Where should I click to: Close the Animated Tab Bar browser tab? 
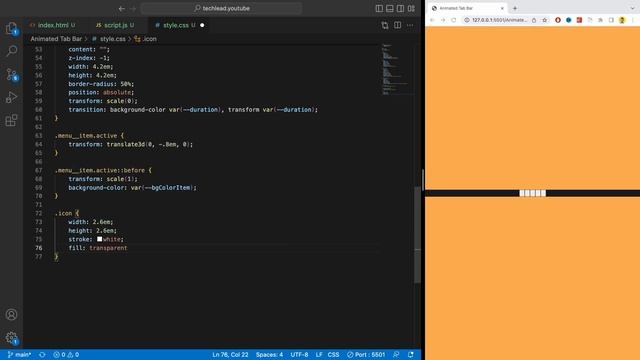502,8
